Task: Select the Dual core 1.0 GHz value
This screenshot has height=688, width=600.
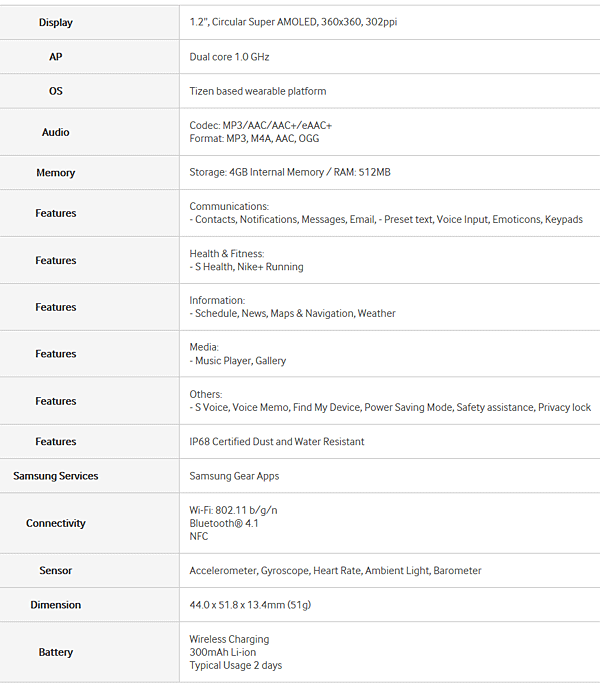Action: point(229,57)
